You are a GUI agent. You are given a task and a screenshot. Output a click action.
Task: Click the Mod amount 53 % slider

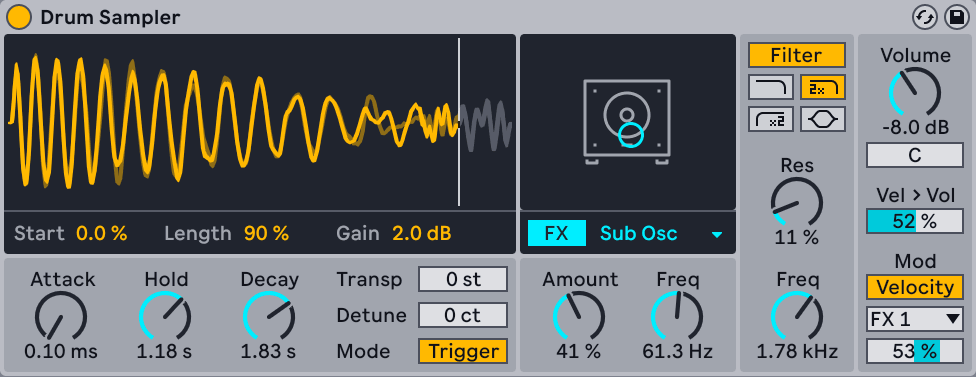(x=914, y=351)
